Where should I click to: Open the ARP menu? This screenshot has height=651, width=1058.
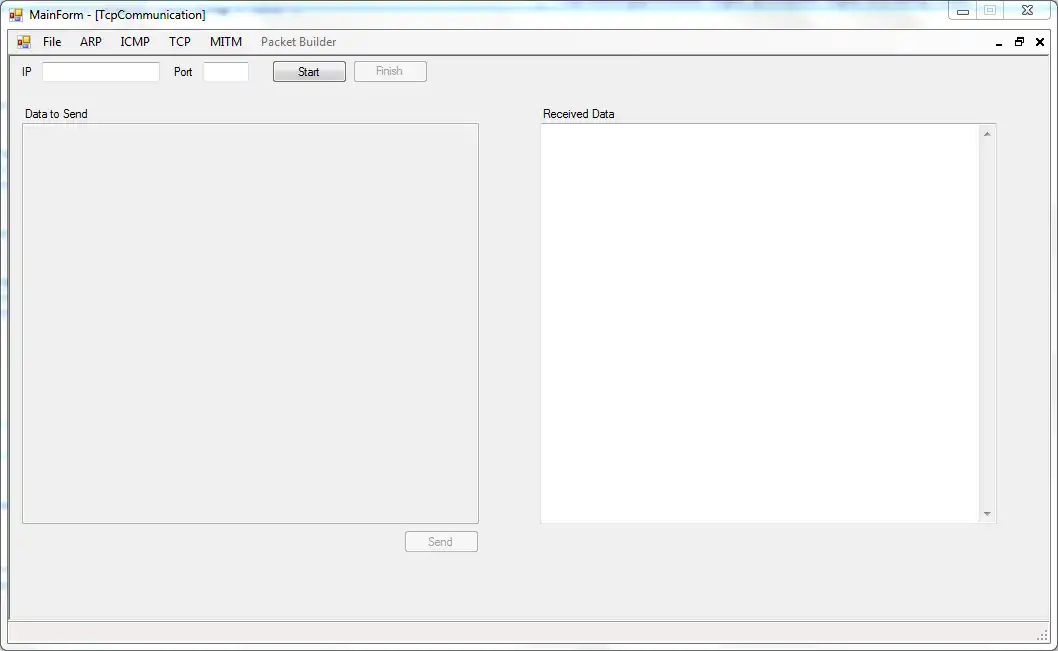coord(90,42)
